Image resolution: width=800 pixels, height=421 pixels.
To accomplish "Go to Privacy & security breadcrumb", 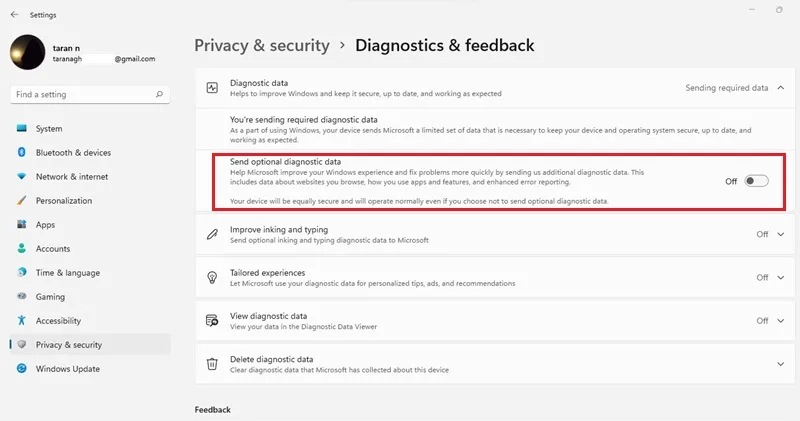I will point(262,45).
